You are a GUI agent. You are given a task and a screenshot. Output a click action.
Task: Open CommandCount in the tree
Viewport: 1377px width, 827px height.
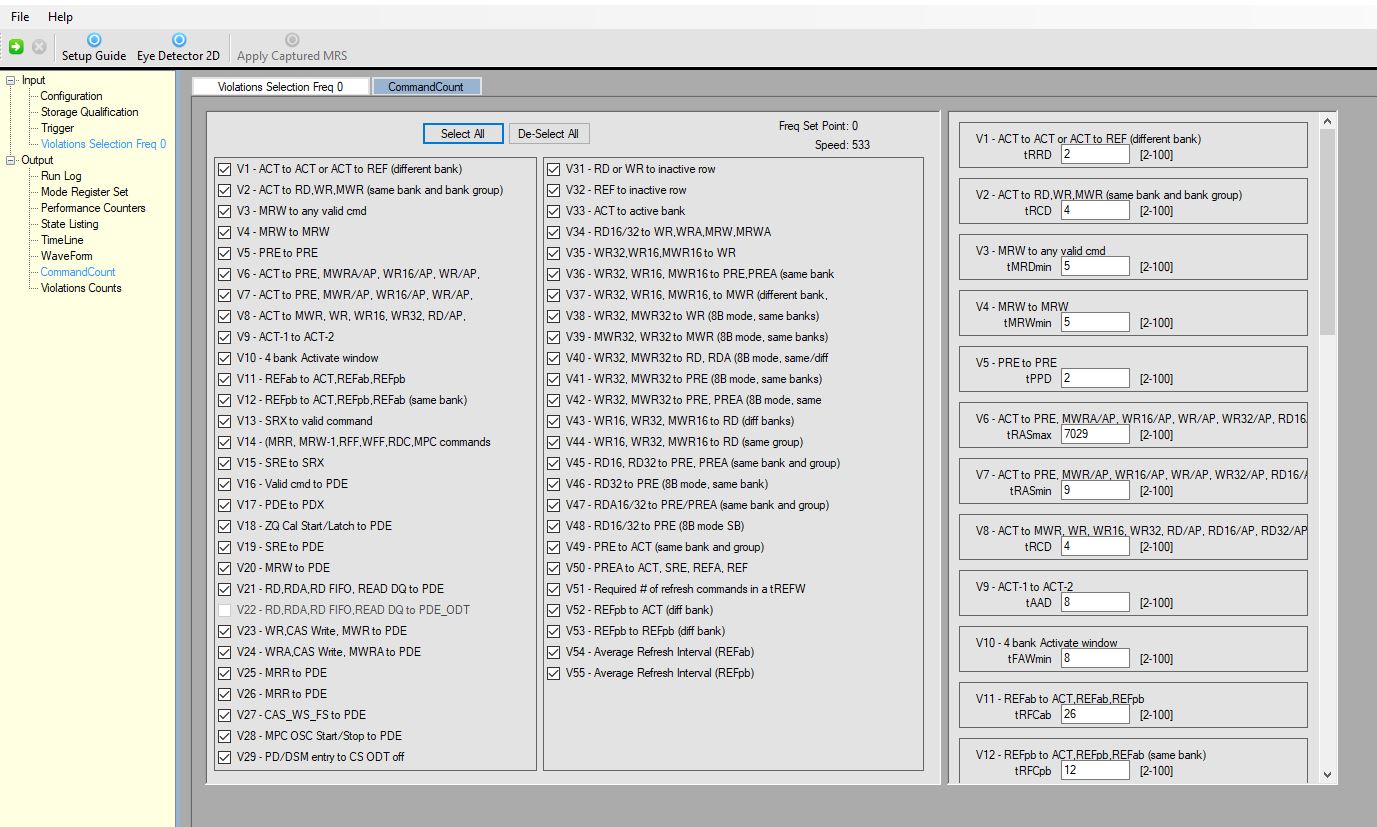(x=78, y=272)
